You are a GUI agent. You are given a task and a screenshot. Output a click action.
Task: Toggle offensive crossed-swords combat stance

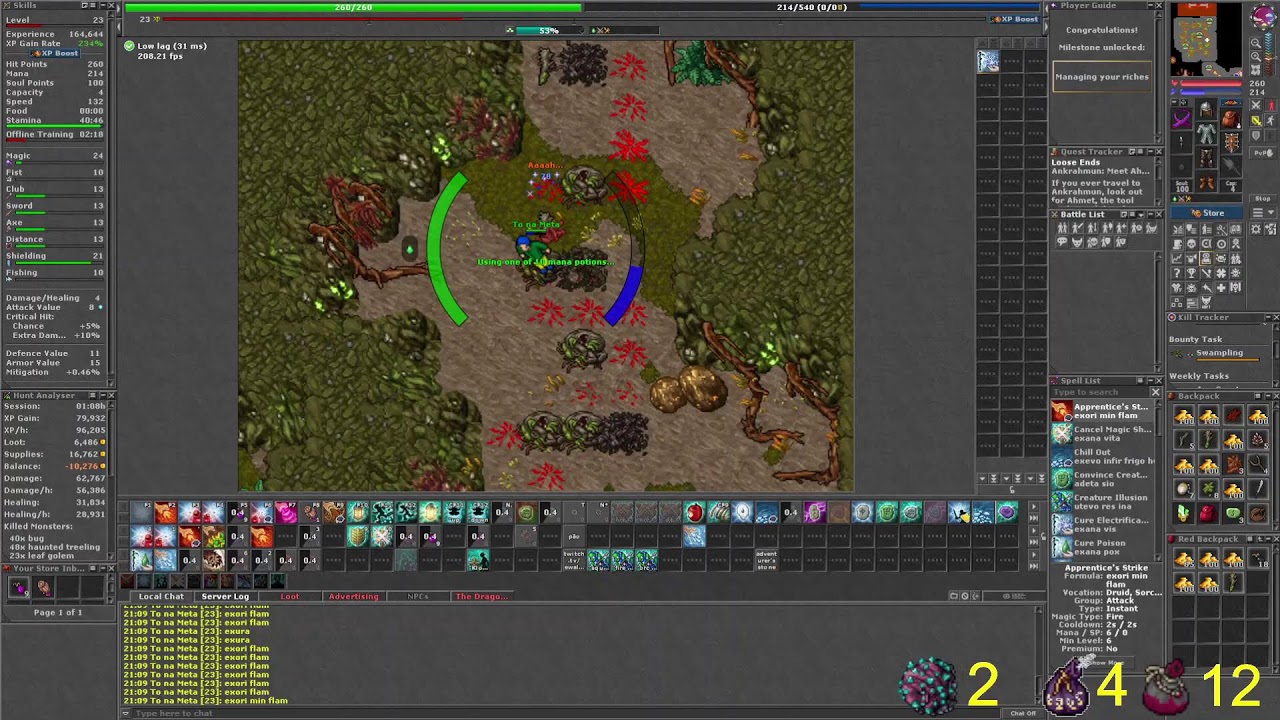(x=1256, y=105)
